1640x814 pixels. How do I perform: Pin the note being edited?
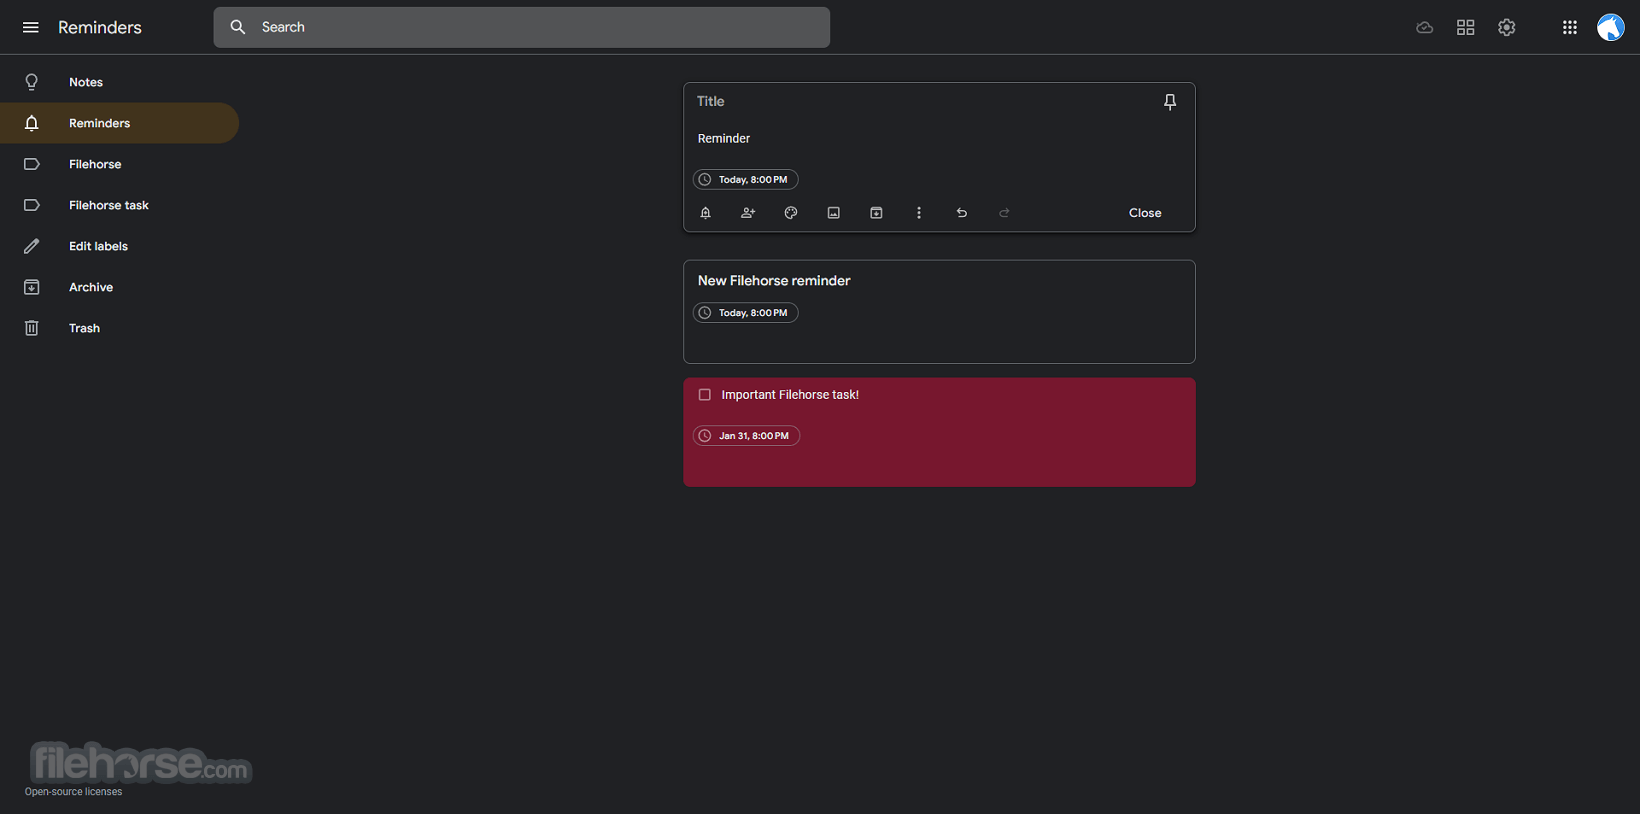click(1170, 101)
